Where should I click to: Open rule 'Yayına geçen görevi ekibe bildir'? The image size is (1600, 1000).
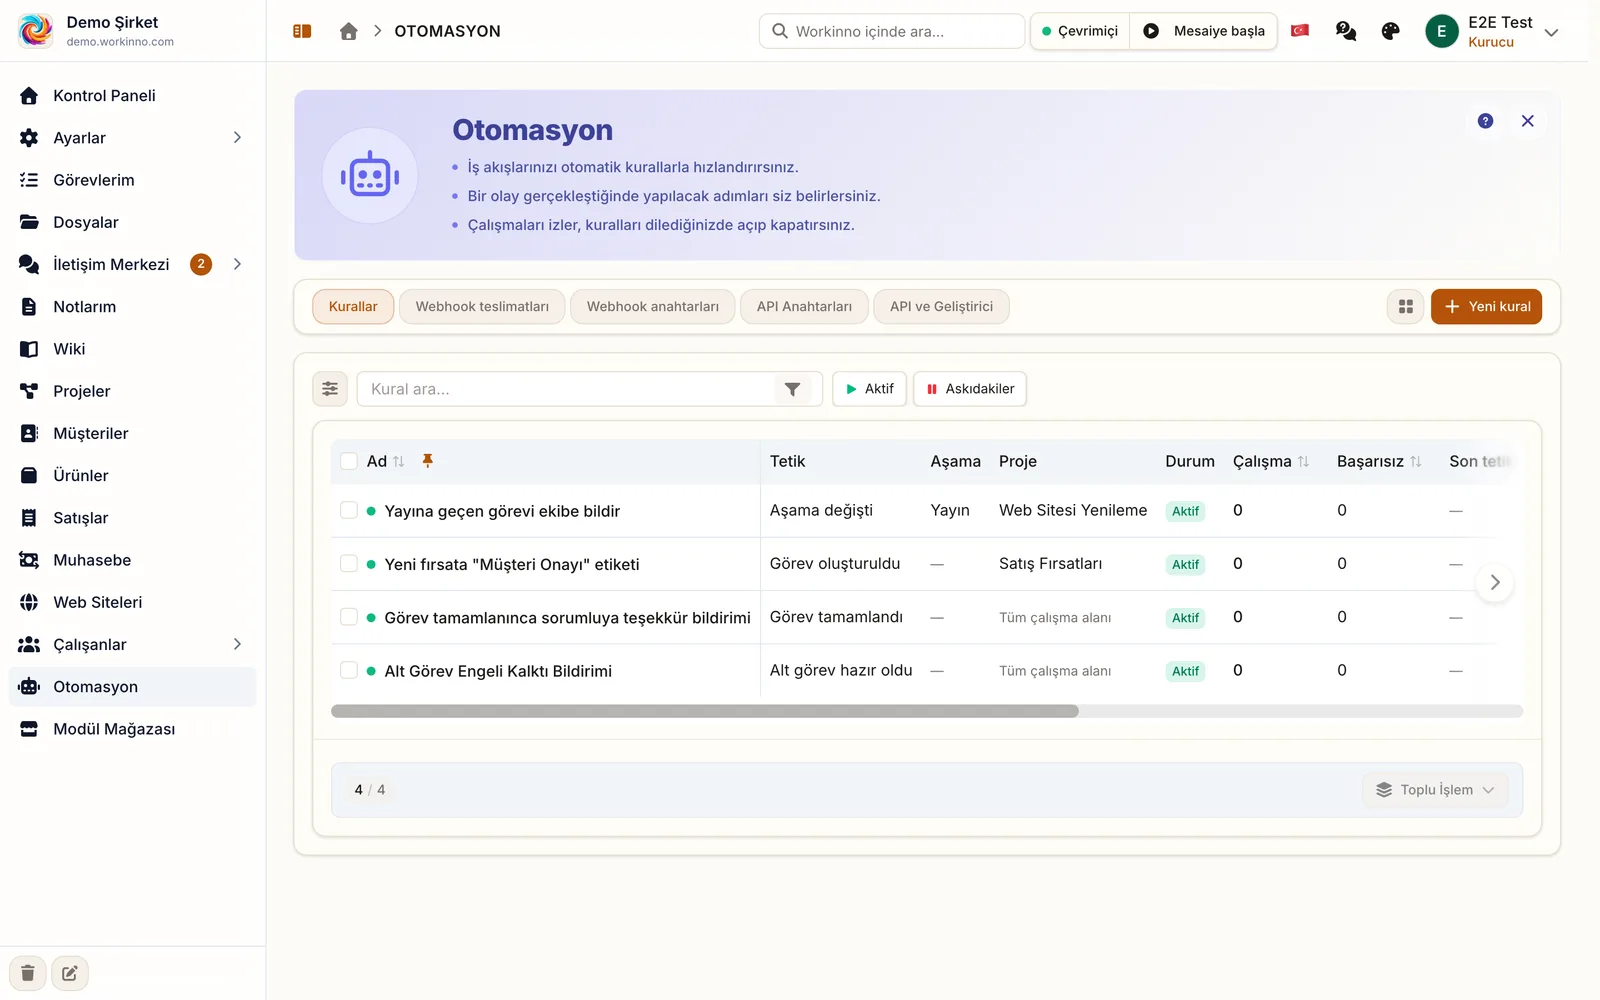(502, 511)
